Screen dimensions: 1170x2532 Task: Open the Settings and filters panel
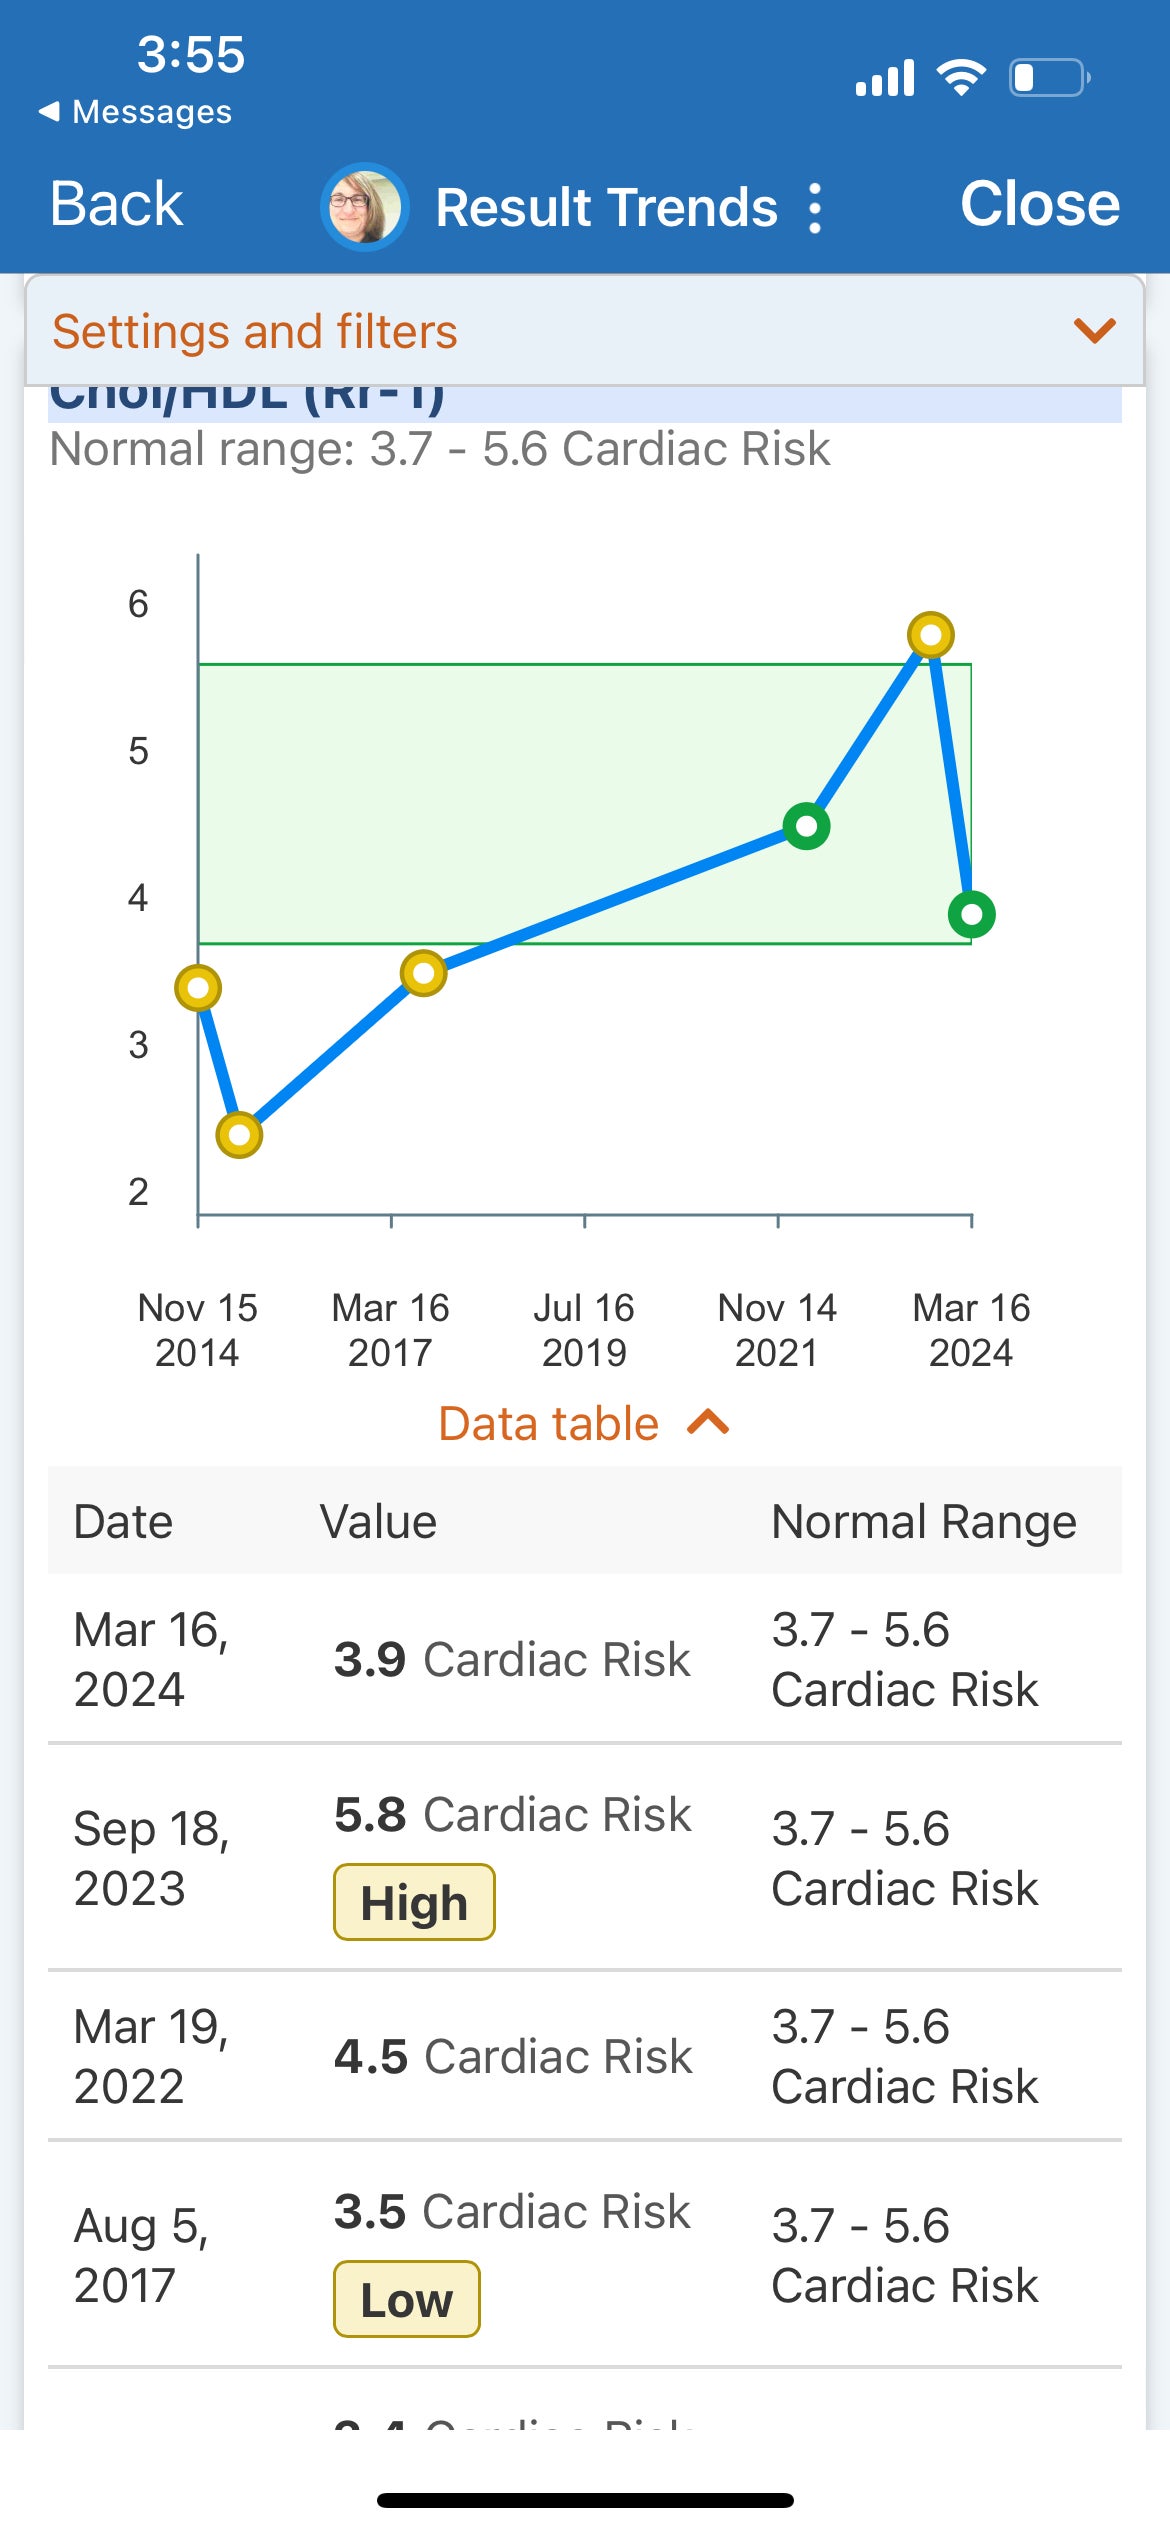(255, 332)
